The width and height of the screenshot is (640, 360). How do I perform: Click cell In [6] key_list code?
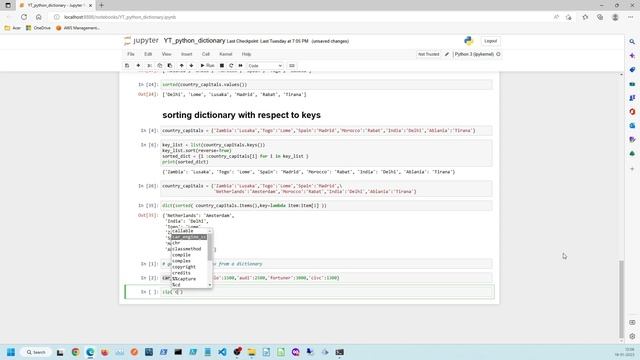click(x=327, y=153)
